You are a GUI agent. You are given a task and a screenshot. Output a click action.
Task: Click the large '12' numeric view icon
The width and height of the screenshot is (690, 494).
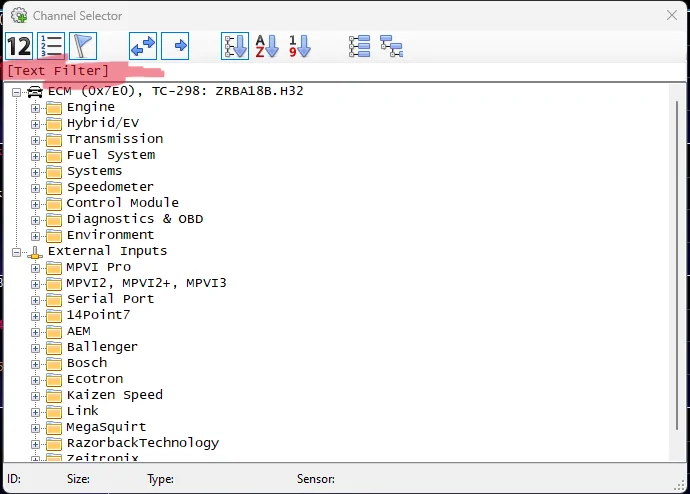[19, 46]
